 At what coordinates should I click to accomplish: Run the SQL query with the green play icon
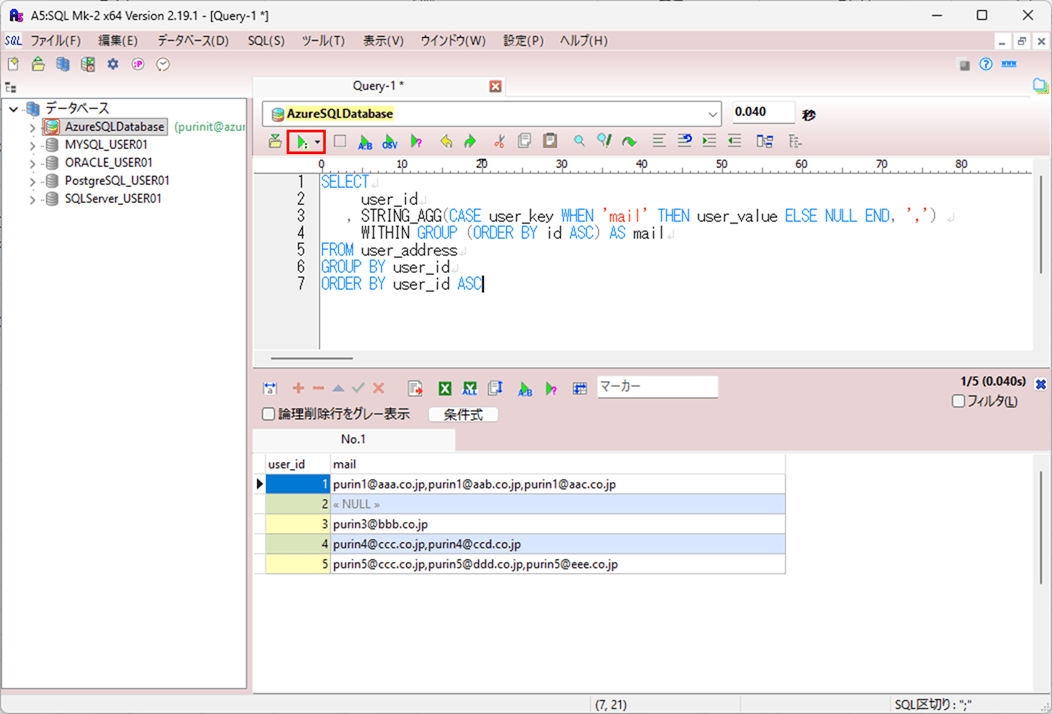300,142
